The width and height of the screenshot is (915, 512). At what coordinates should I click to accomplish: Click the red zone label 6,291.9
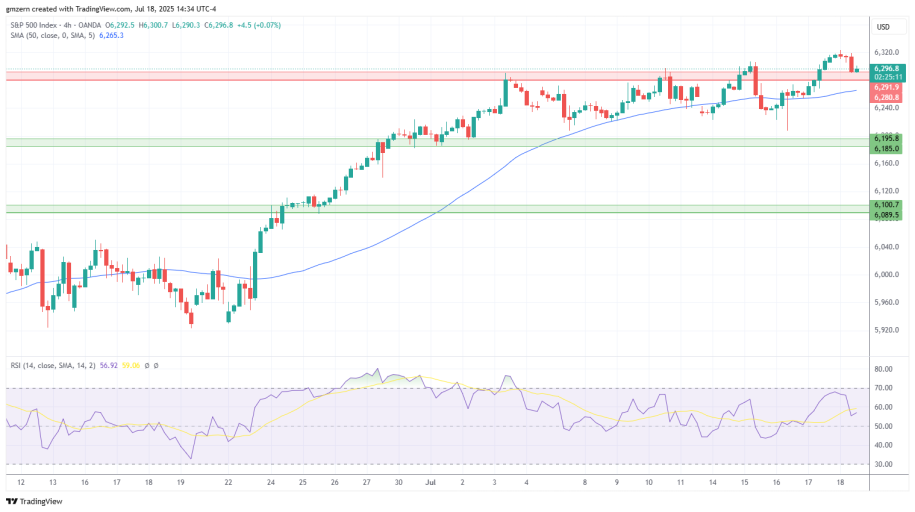tap(886, 88)
